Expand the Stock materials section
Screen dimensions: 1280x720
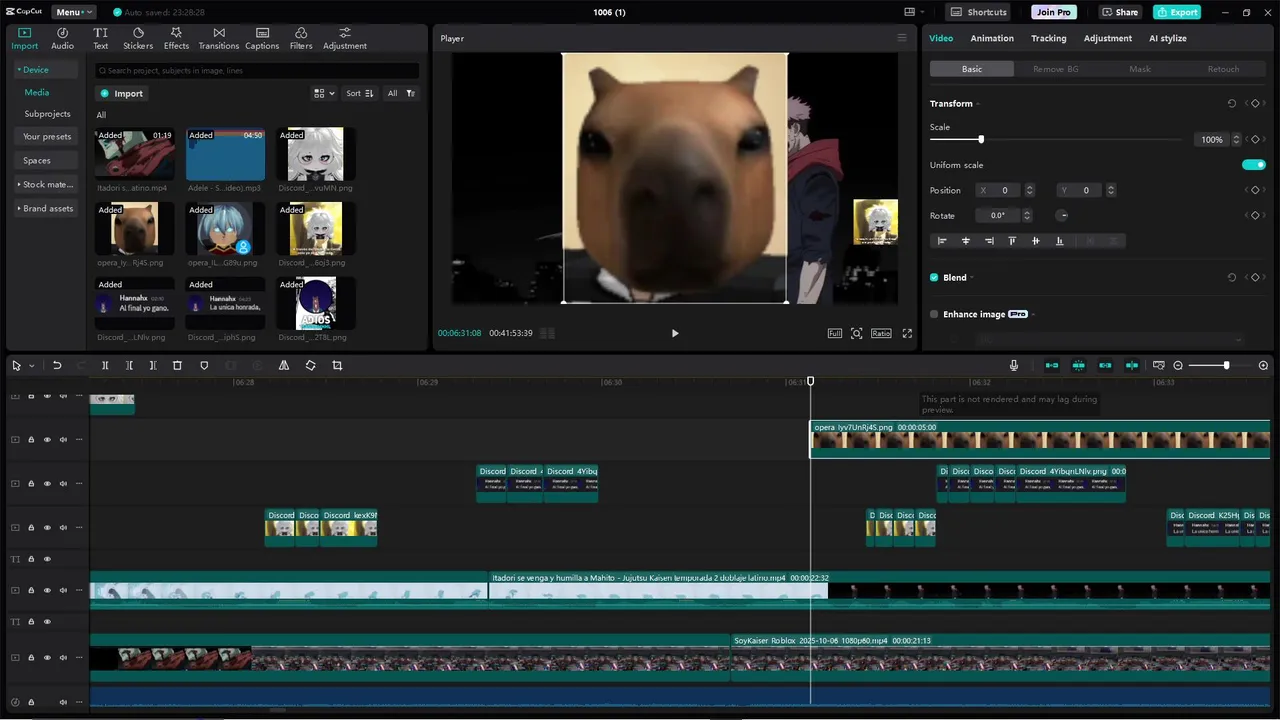coord(46,184)
